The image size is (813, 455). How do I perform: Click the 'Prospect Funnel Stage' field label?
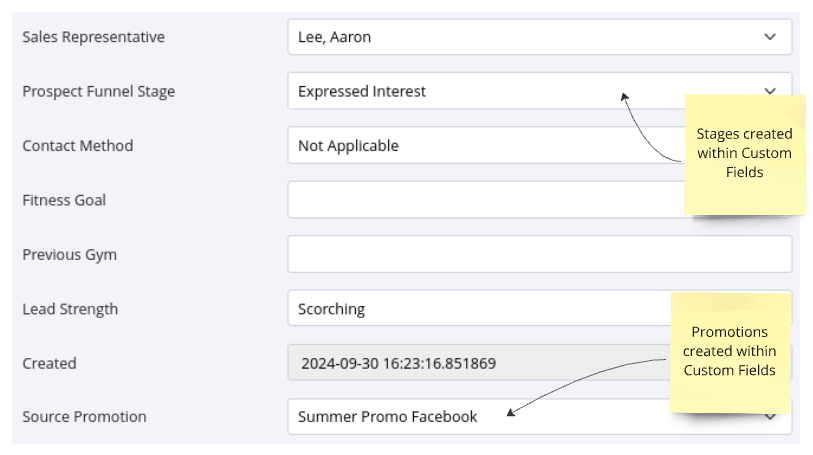tap(98, 91)
